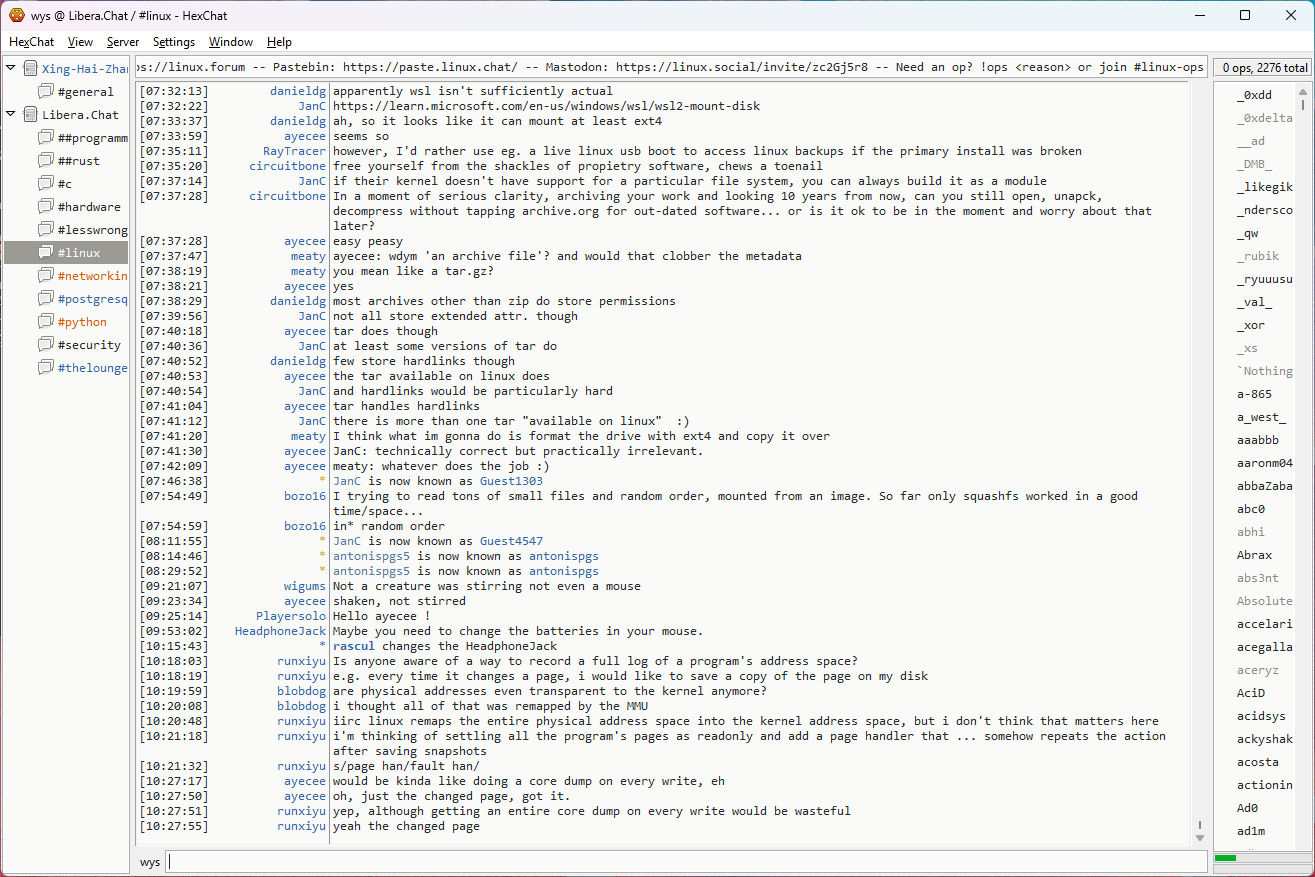Click the Libera.Chat server icon
Viewport: 1315px width, 877px height.
(30, 115)
